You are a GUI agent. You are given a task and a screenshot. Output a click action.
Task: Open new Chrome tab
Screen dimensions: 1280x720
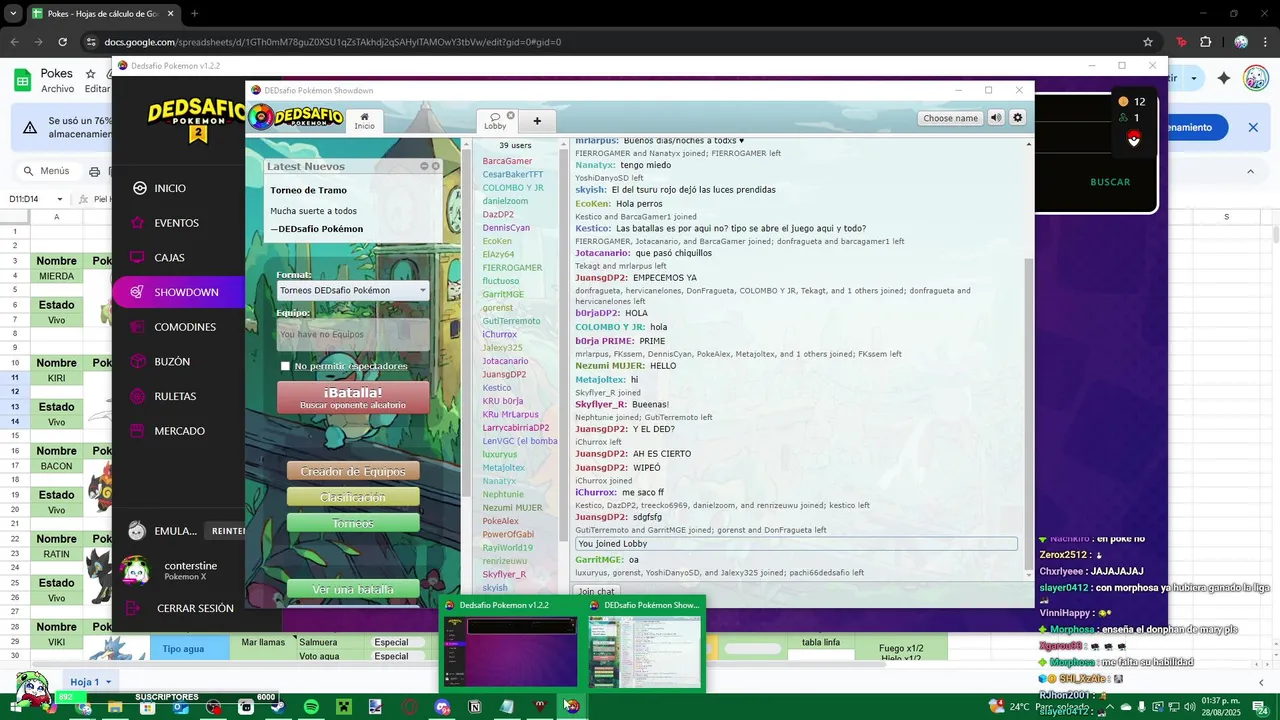click(x=194, y=14)
